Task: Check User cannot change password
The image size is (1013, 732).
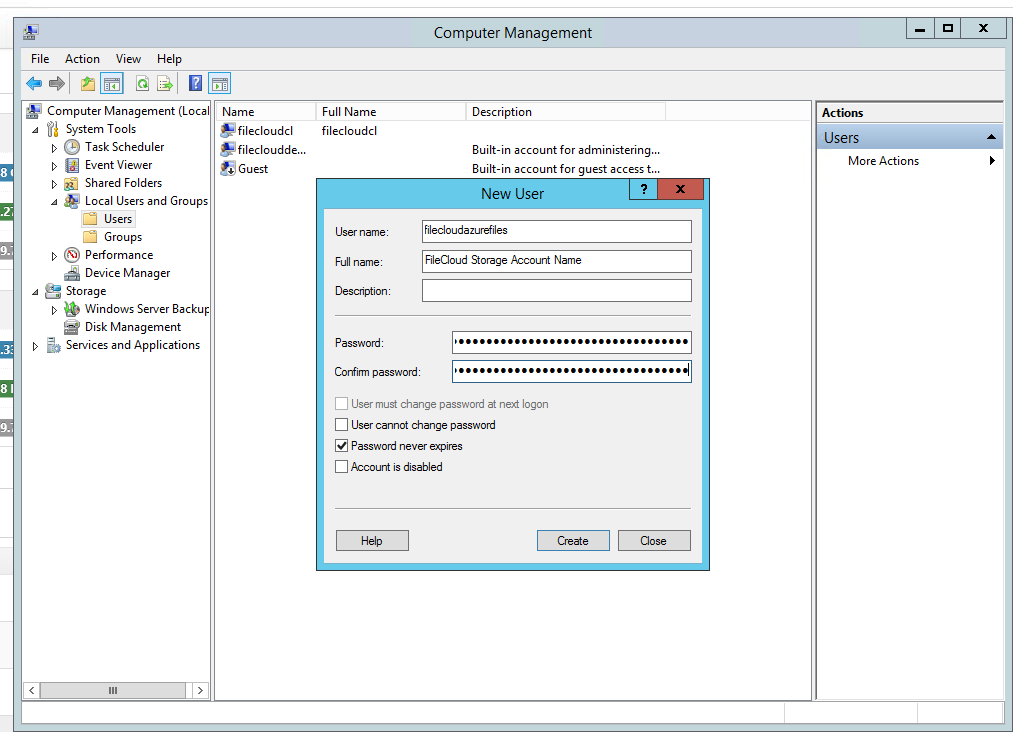Action: [341, 424]
